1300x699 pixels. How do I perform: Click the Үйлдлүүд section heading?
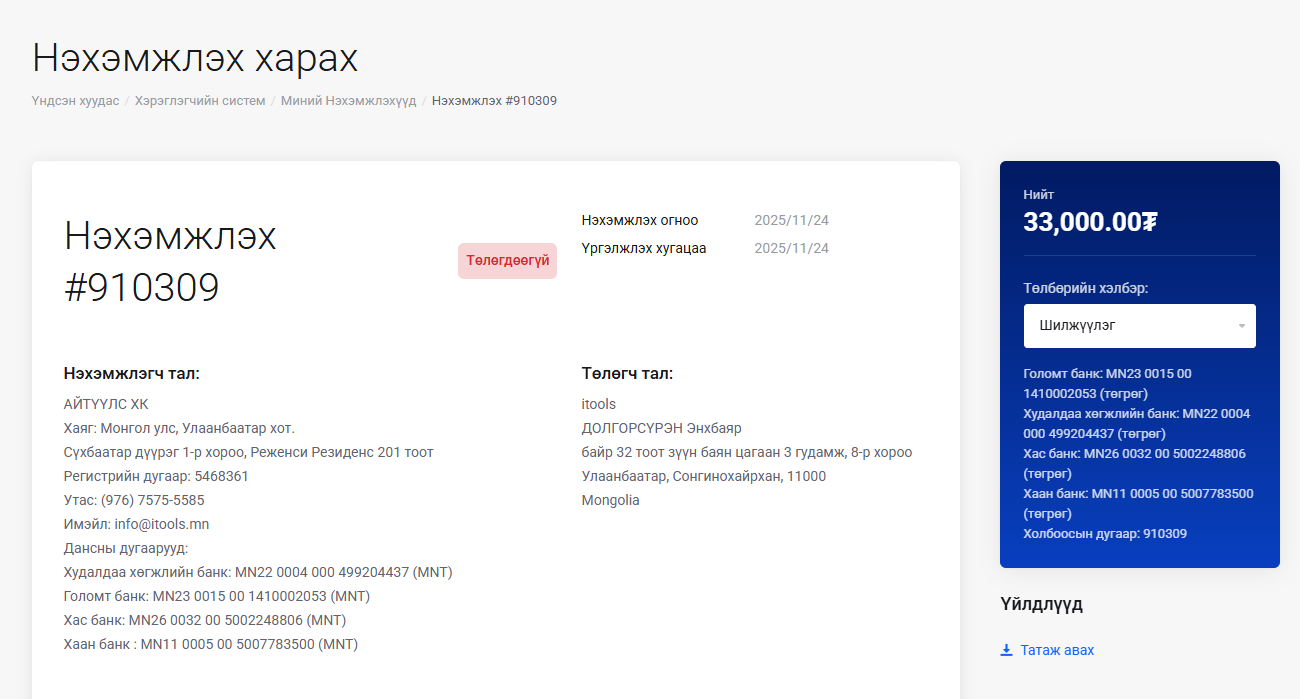click(1041, 604)
